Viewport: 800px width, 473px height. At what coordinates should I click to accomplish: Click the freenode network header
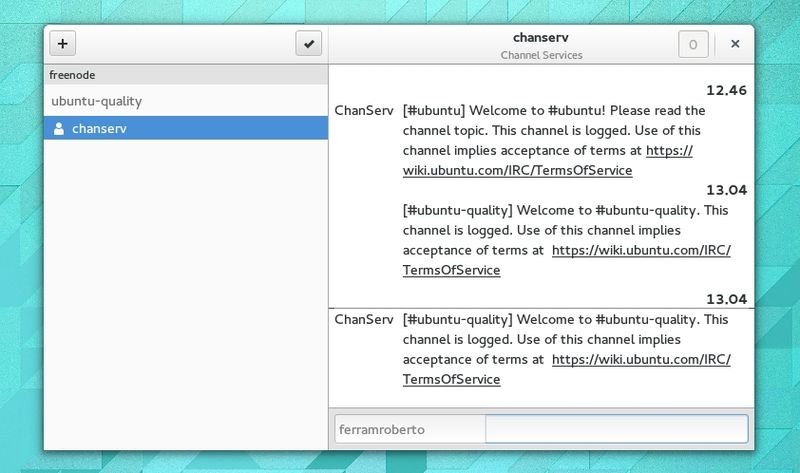pyautogui.click(x=71, y=74)
